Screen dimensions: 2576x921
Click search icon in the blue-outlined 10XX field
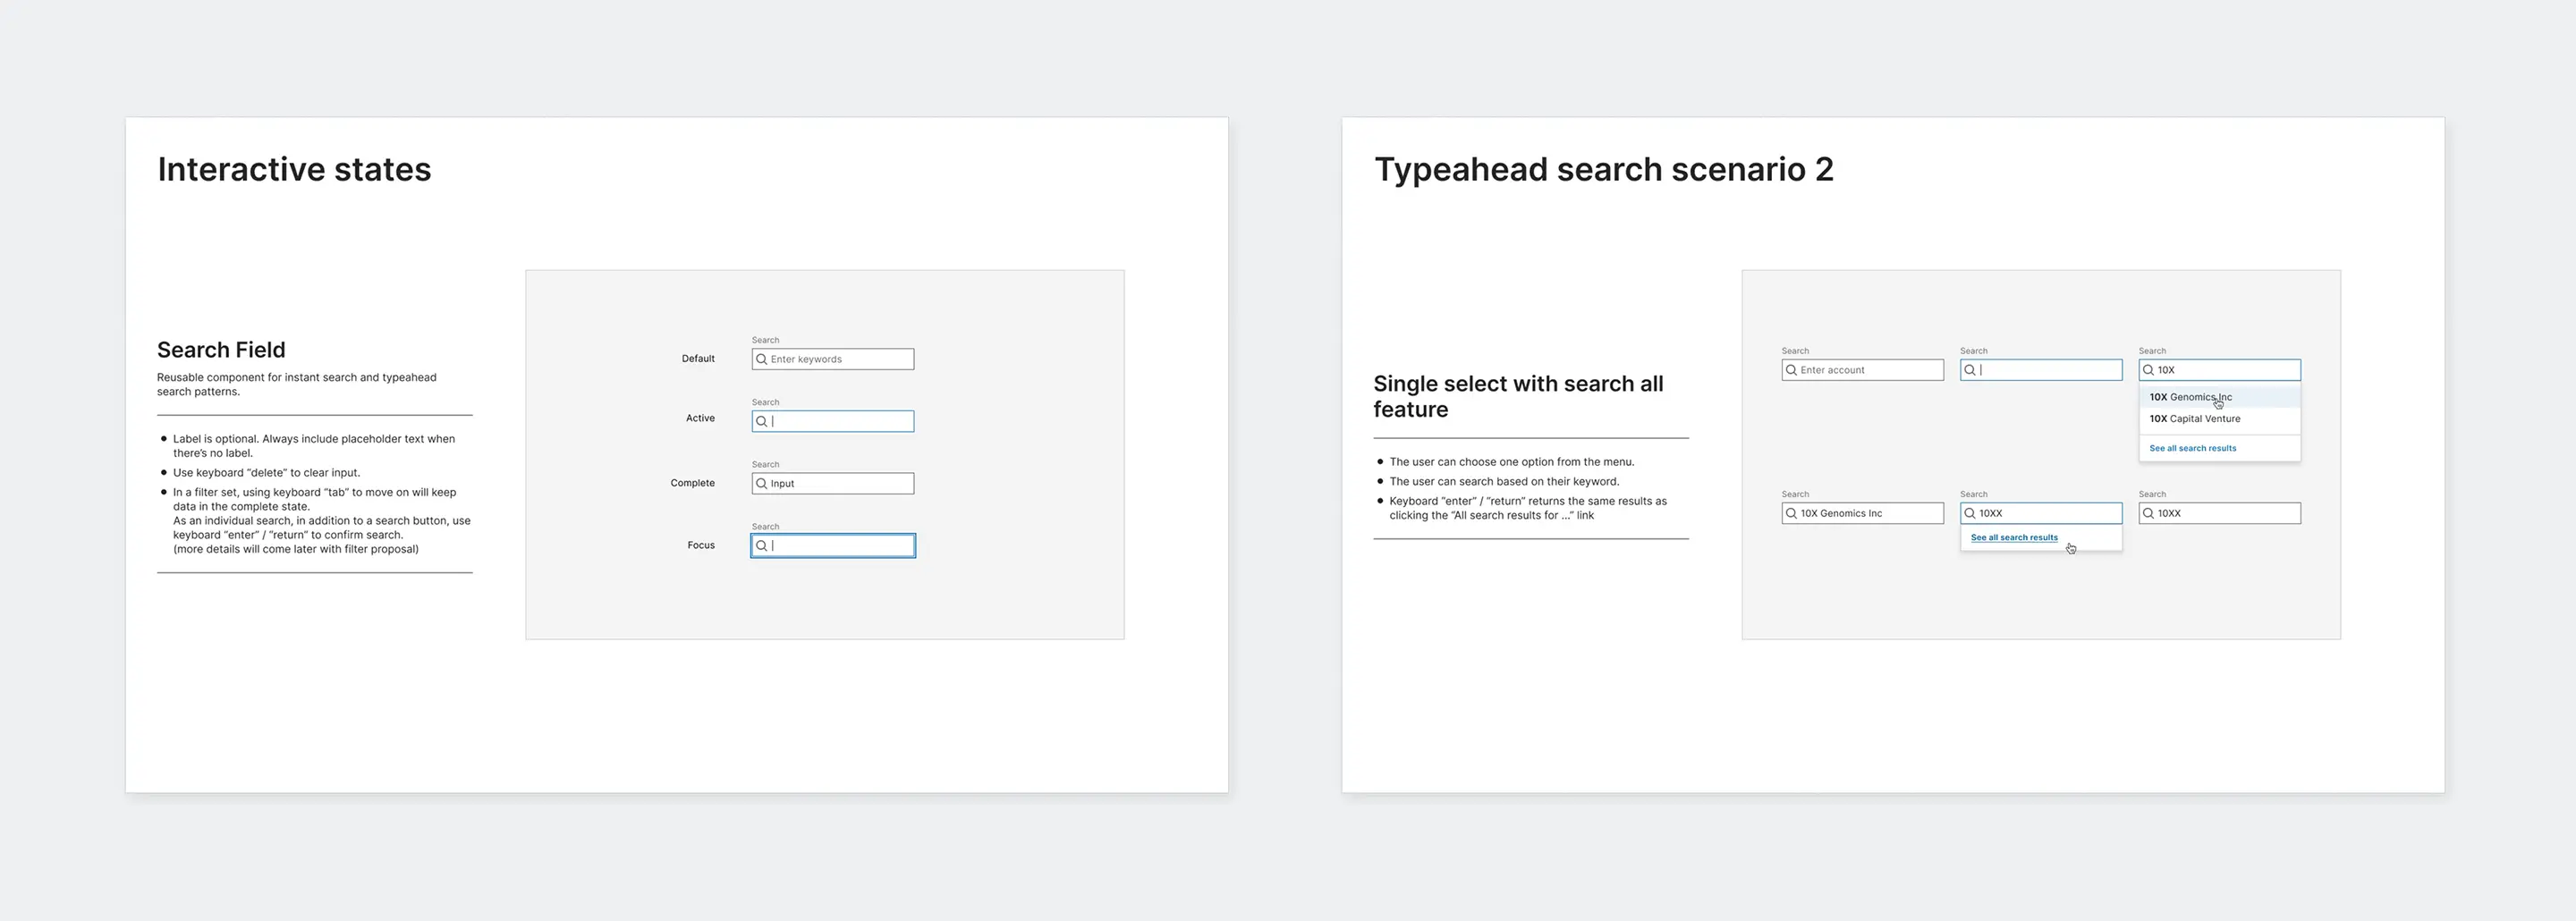coord(1970,513)
